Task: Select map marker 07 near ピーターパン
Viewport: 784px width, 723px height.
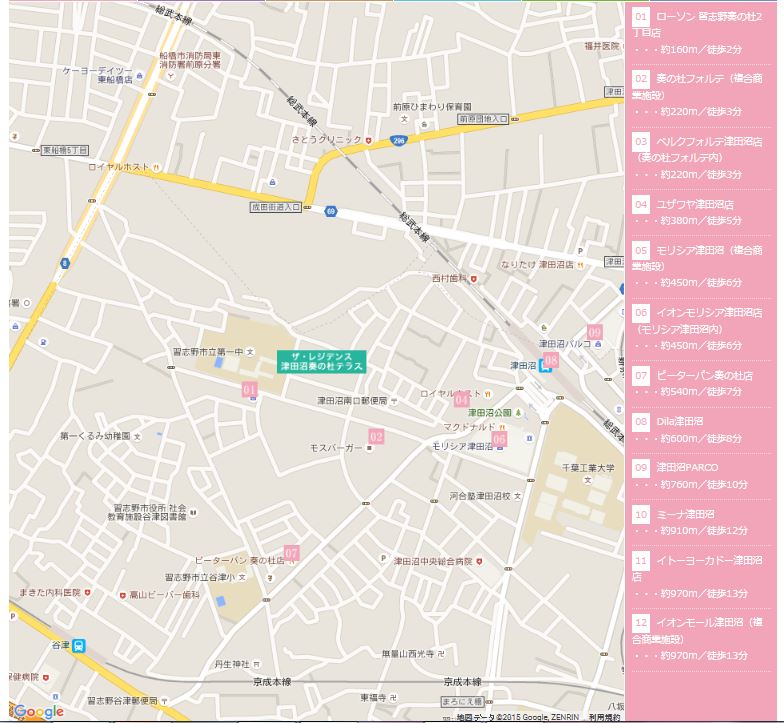Action: pyautogui.click(x=291, y=552)
